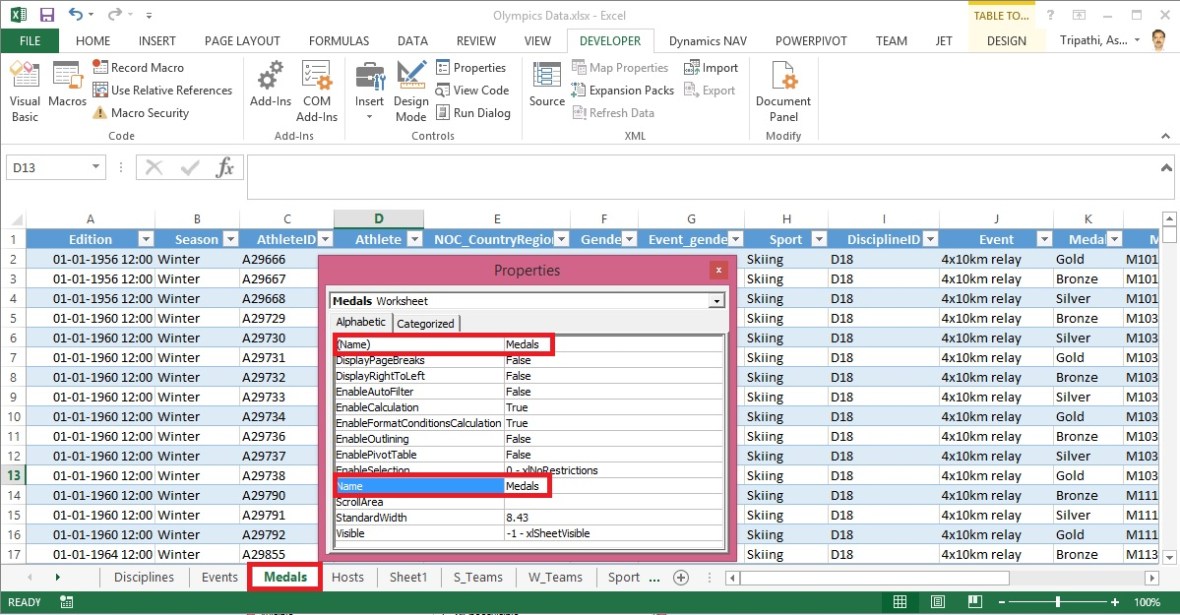Click the Expansion Packs button
Screen dimensions: 1180x615
point(623,90)
